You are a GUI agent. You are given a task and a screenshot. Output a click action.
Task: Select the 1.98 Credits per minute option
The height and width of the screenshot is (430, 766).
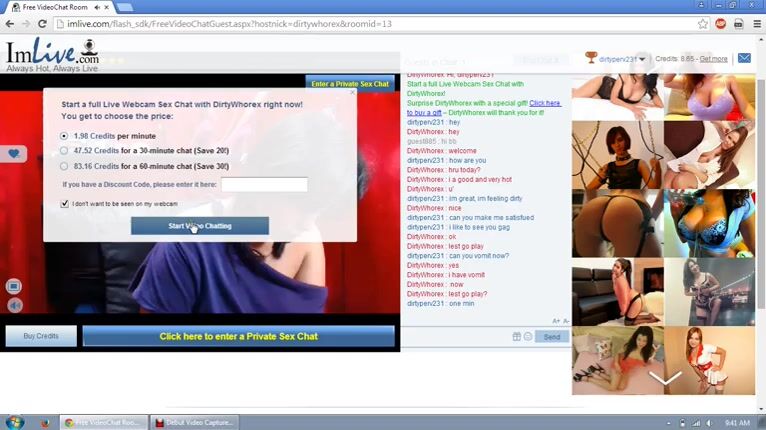click(65, 135)
